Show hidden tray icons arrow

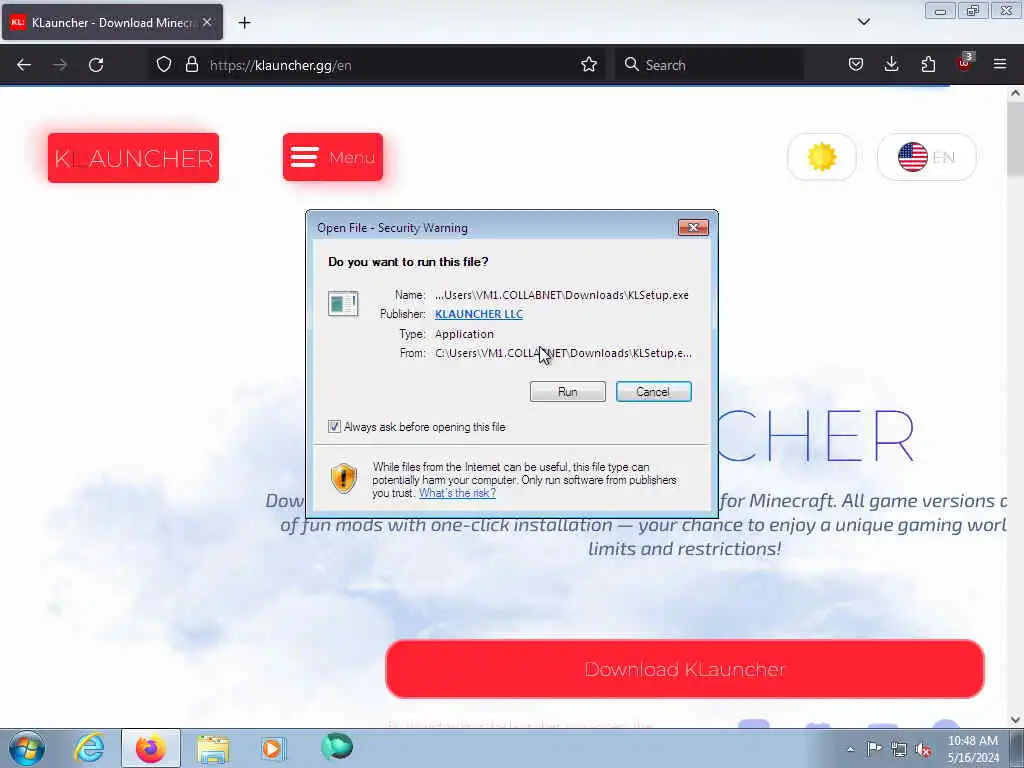[850, 750]
